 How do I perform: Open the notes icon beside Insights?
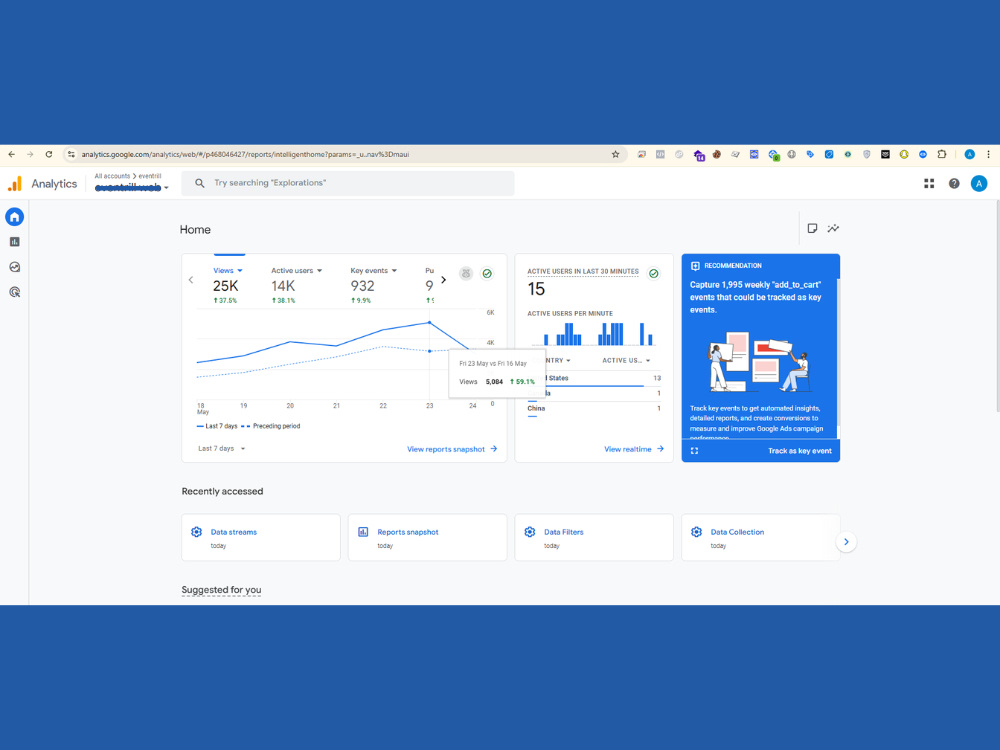[x=812, y=228]
